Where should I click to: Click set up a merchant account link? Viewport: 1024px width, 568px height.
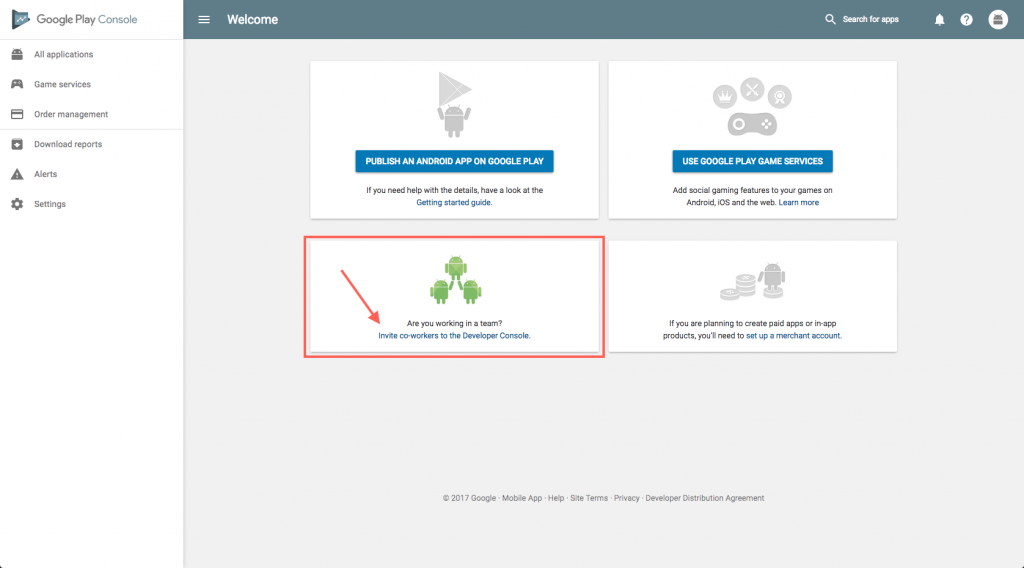(793, 336)
